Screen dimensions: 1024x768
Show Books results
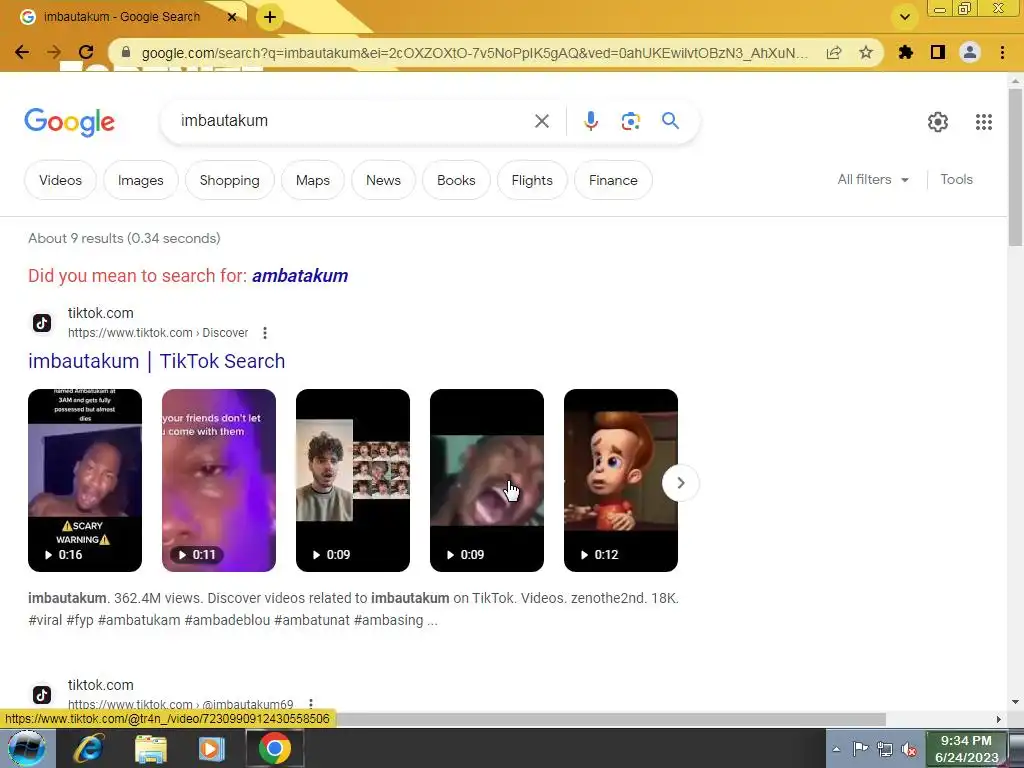point(456,180)
